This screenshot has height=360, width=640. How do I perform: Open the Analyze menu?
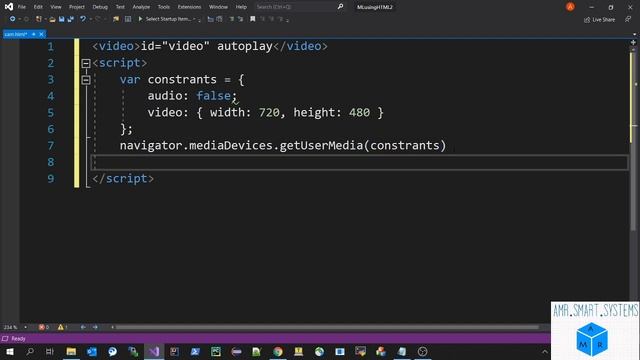[141, 7]
